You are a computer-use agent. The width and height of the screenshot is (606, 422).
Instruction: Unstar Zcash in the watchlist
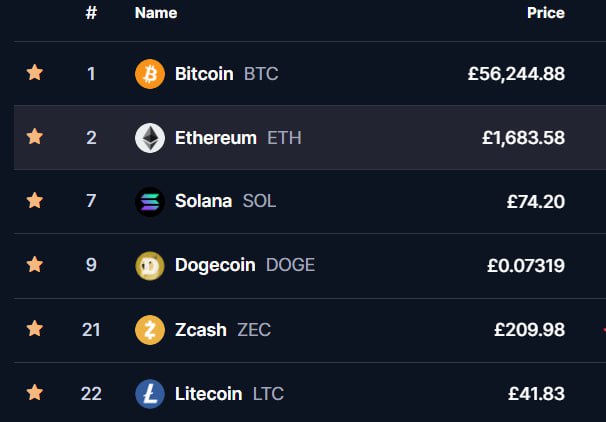[35, 329]
